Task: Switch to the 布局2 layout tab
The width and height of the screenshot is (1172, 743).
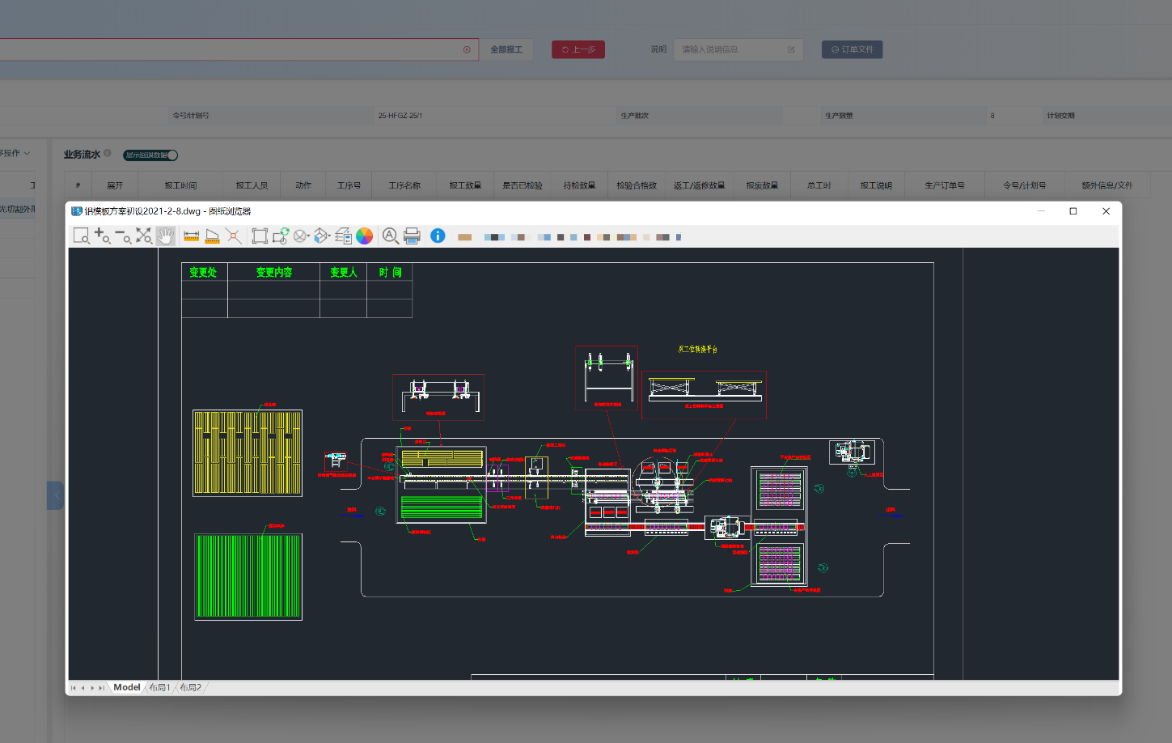Action: (190, 688)
